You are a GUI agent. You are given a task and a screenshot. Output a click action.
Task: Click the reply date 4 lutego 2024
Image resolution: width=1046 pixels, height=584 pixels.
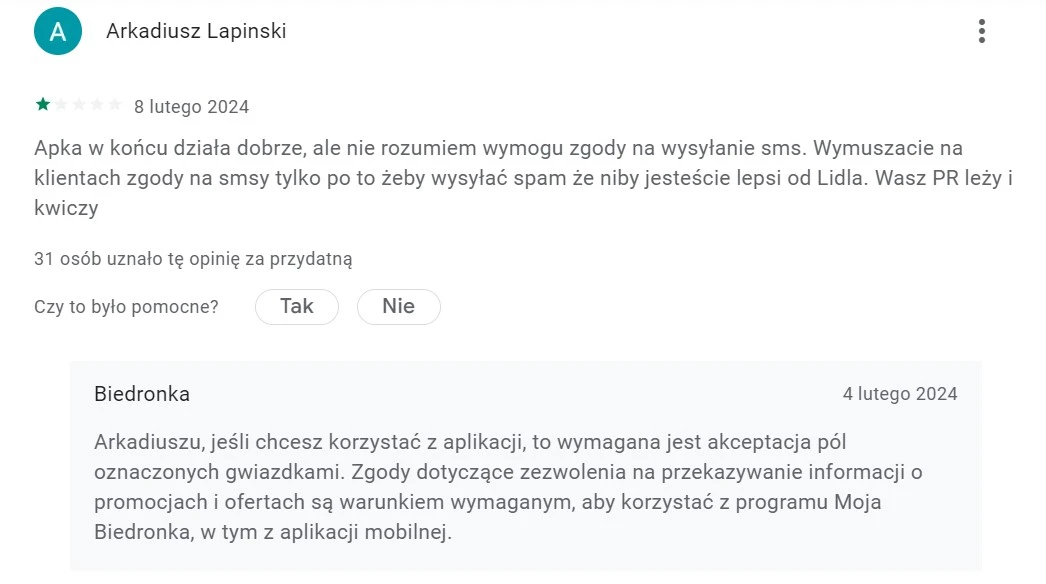coord(900,394)
